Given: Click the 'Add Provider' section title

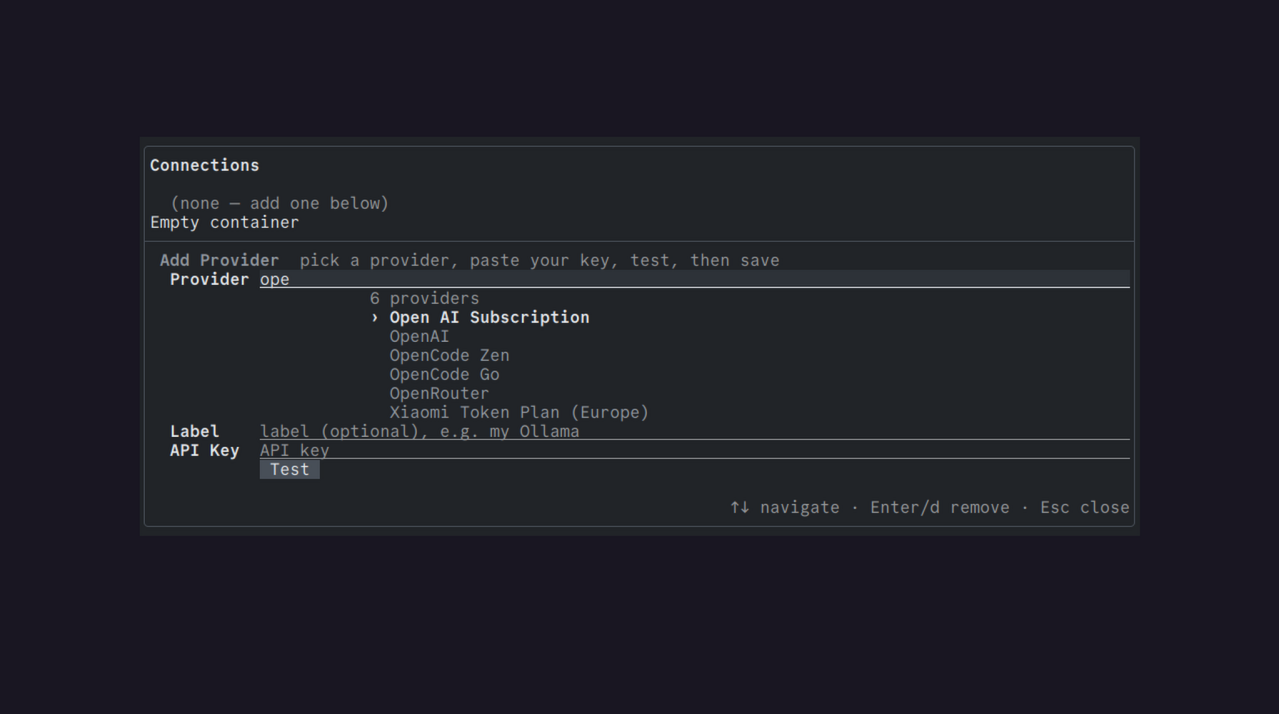Looking at the screenshot, I should coord(219,260).
